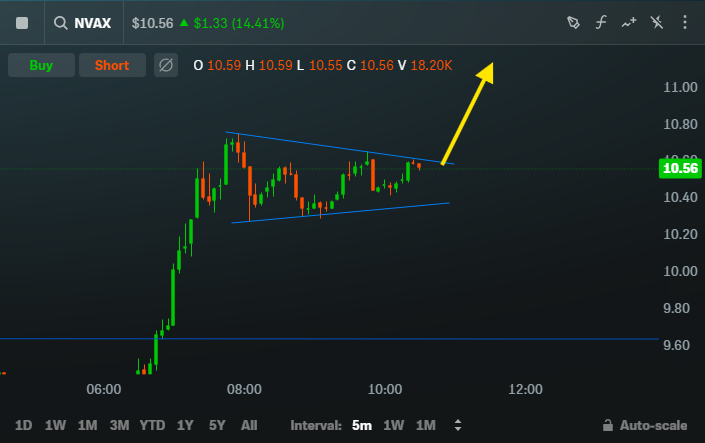Viewport: 705px width, 443px height.
Task: Click the $1.33 (14.41%) change text
Action: 239,23
